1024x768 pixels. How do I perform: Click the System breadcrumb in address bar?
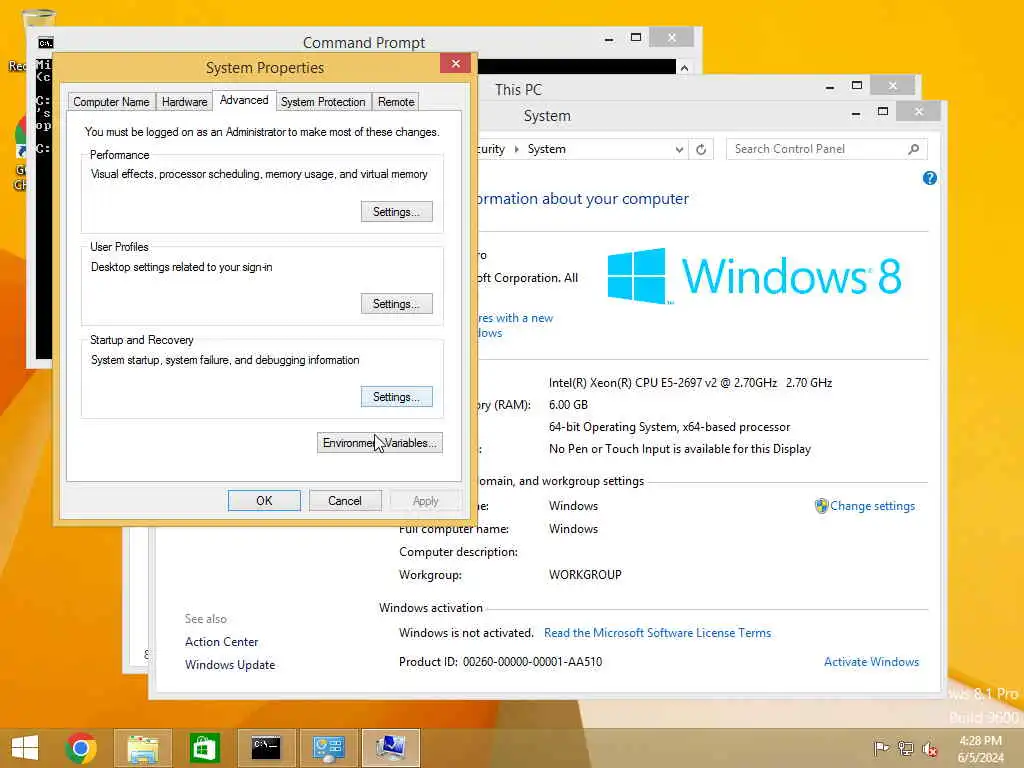(x=547, y=149)
